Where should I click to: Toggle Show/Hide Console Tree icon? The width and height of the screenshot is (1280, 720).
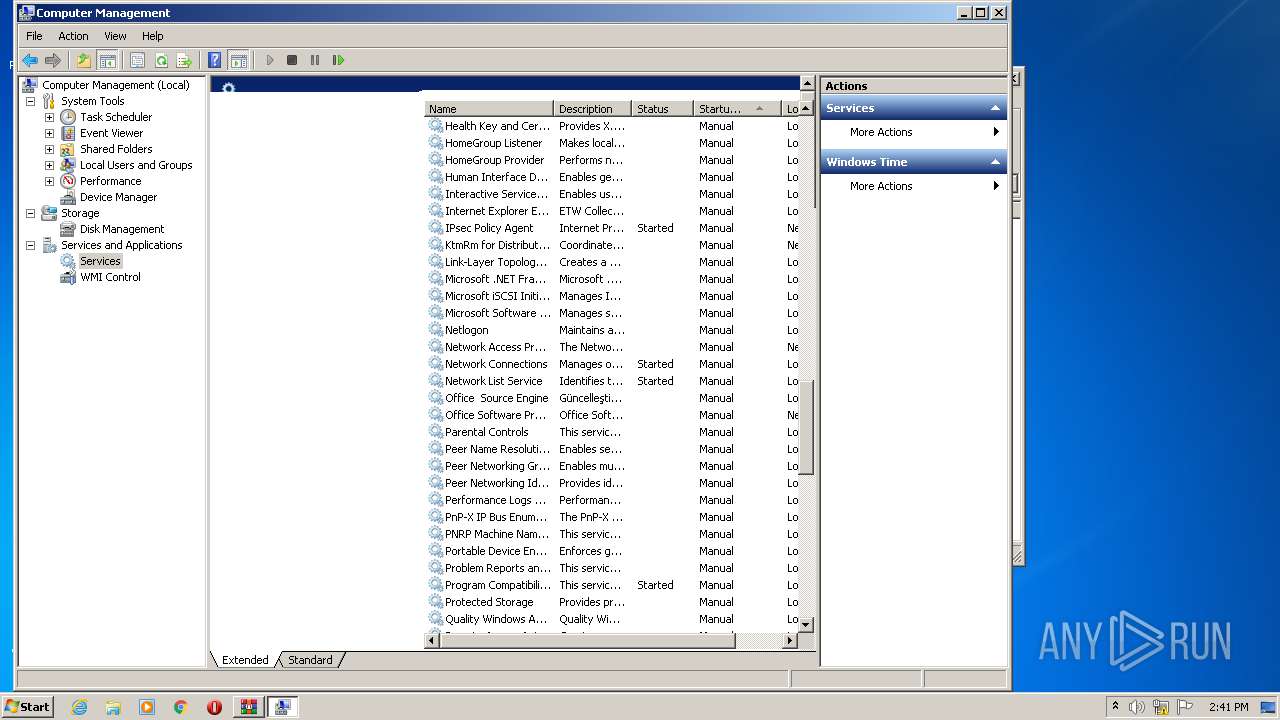click(x=107, y=60)
